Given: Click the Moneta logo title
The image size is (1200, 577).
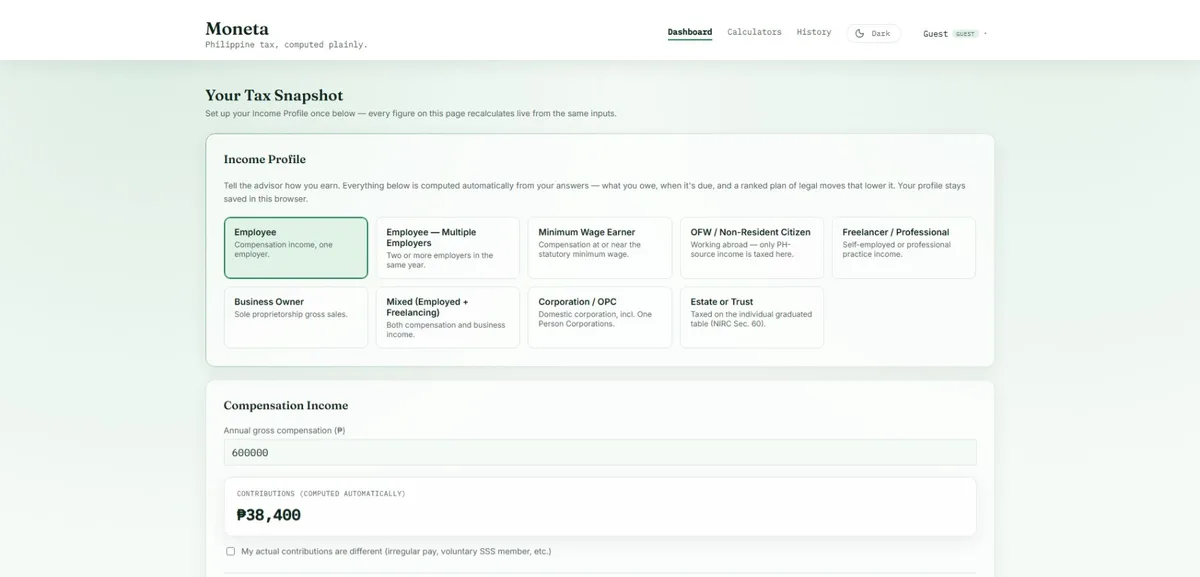Looking at the screenshot, I should (x=237, y=28).
